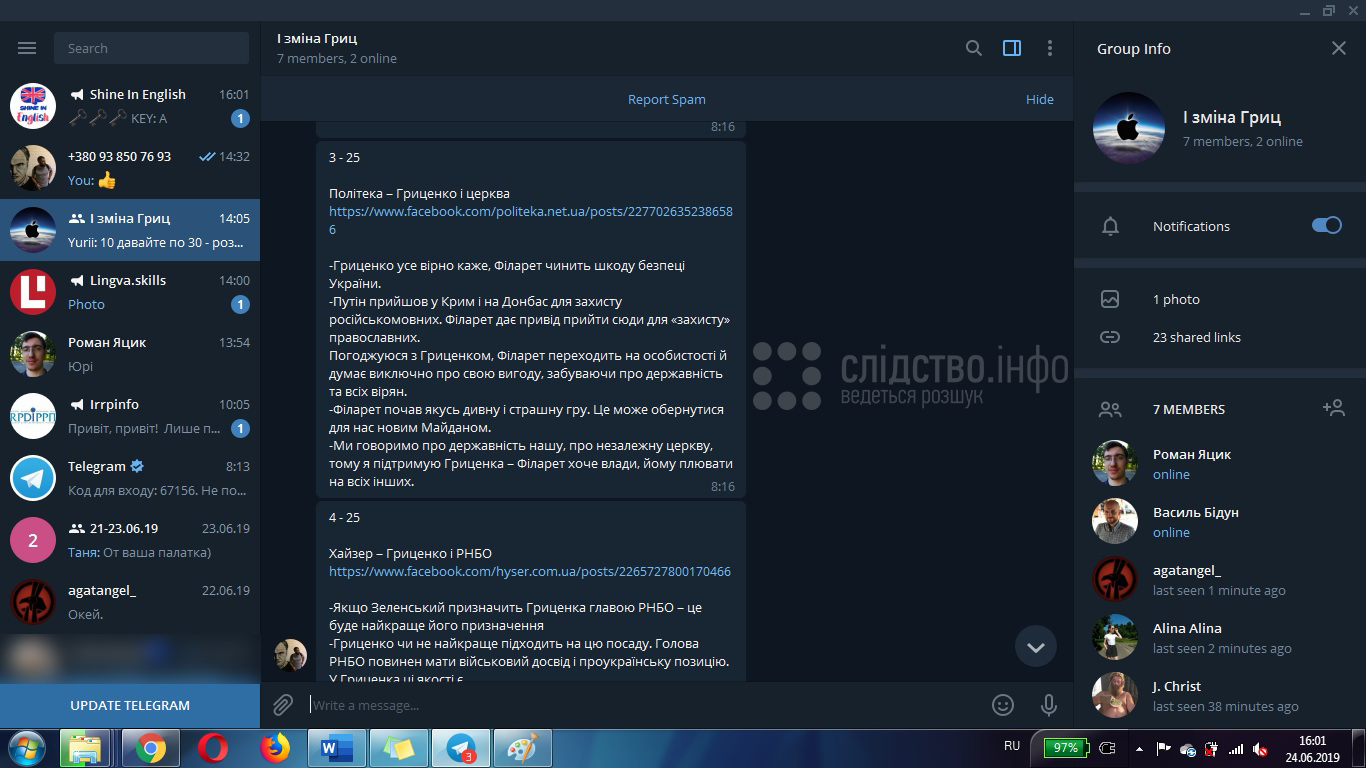1366x768 pixels.
Task: Select the І зміна Гриц group chat
Action: (x=130, y=230)
